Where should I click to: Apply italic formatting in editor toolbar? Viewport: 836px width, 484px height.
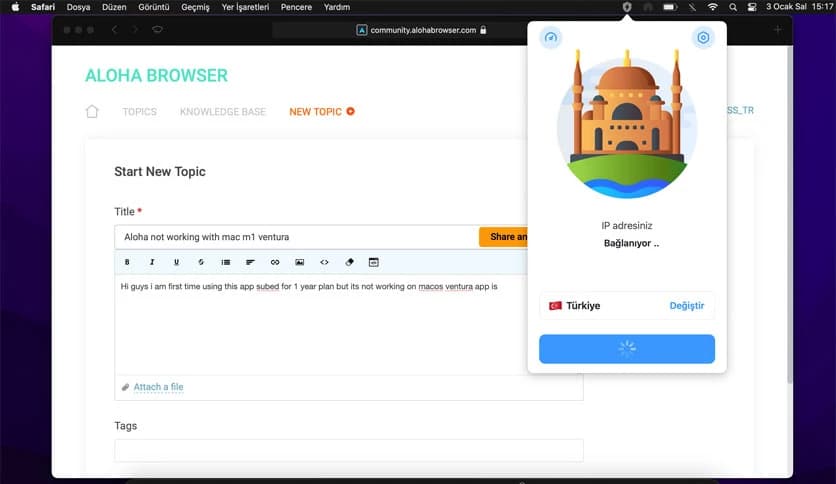tap(152, 262)
